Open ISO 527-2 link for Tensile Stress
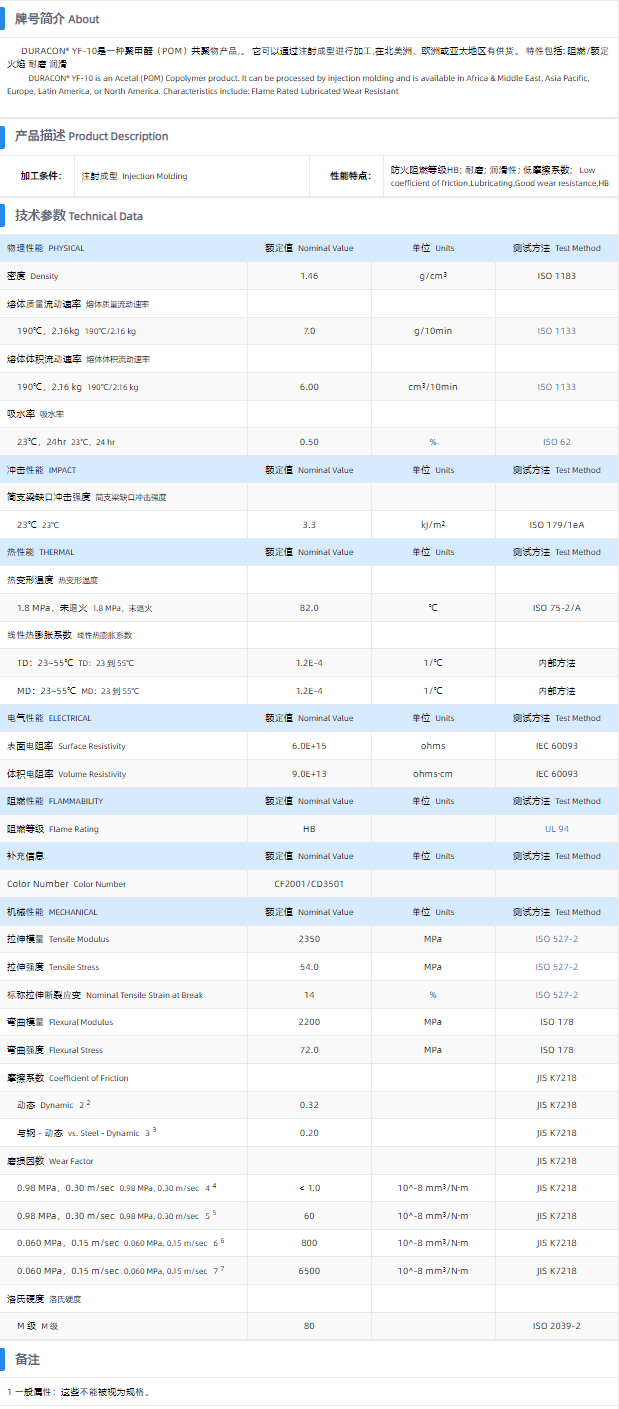 [x=556, y=967]
